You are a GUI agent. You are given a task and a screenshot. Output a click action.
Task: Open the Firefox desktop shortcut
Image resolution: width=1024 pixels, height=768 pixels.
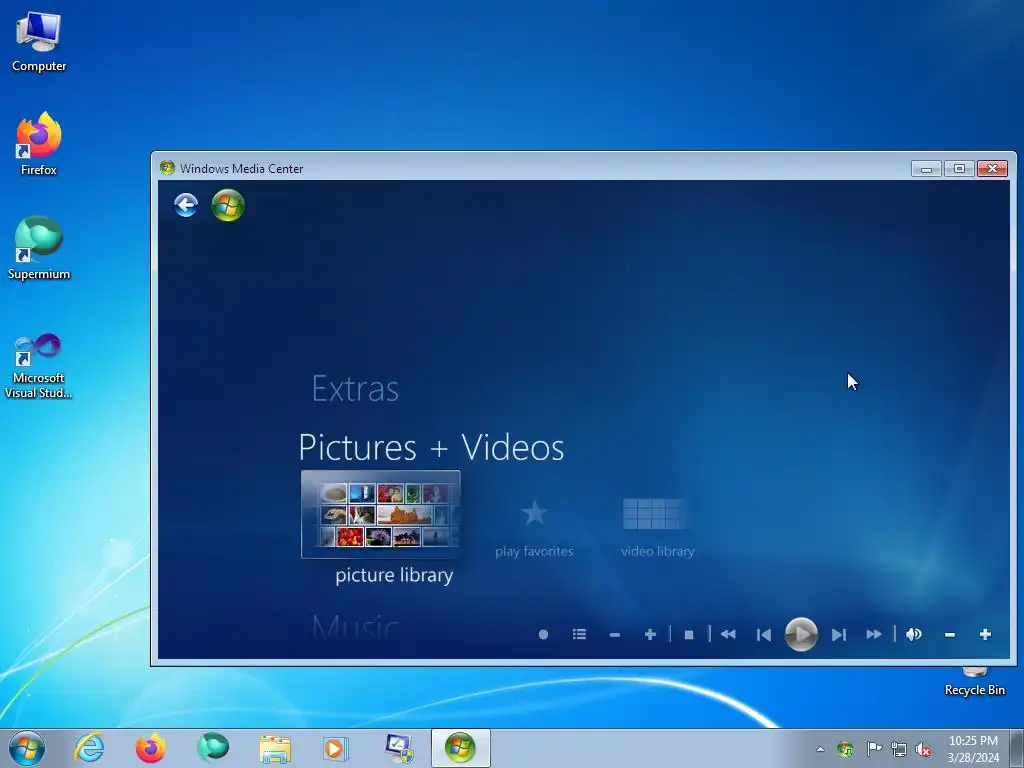[x=39, y=144]
